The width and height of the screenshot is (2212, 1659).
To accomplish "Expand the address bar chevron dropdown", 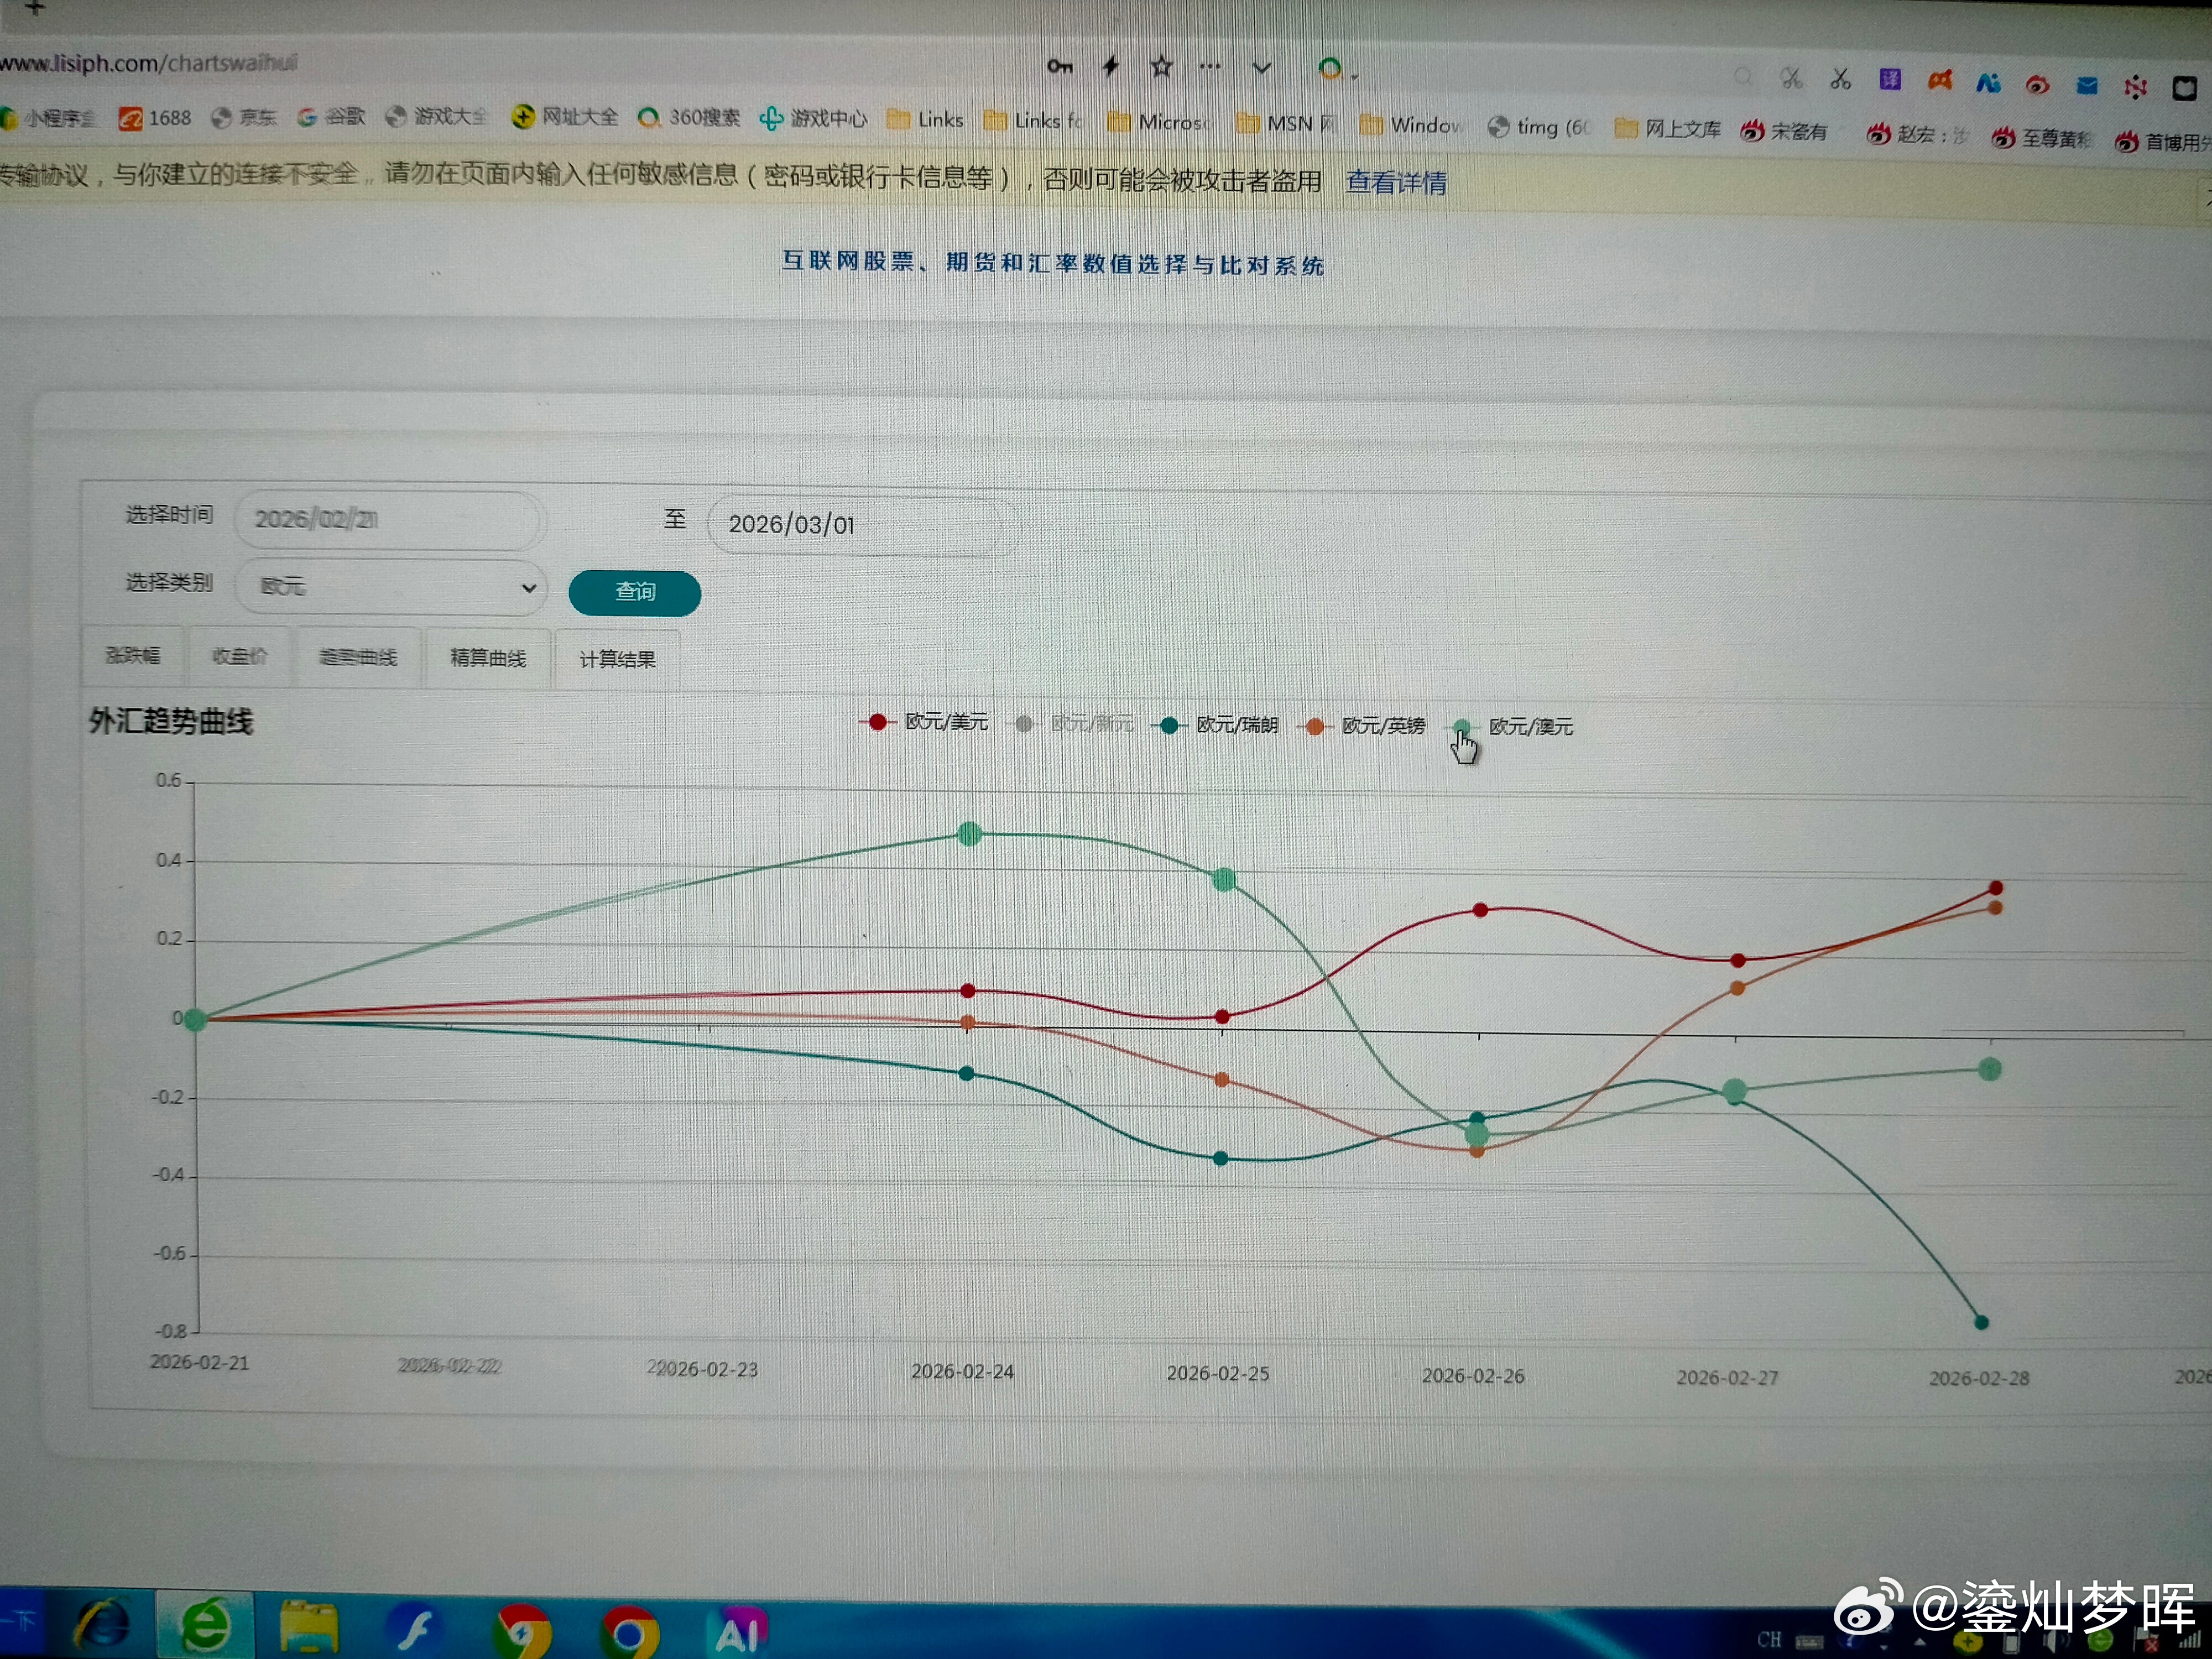I will coord(1261,68).
